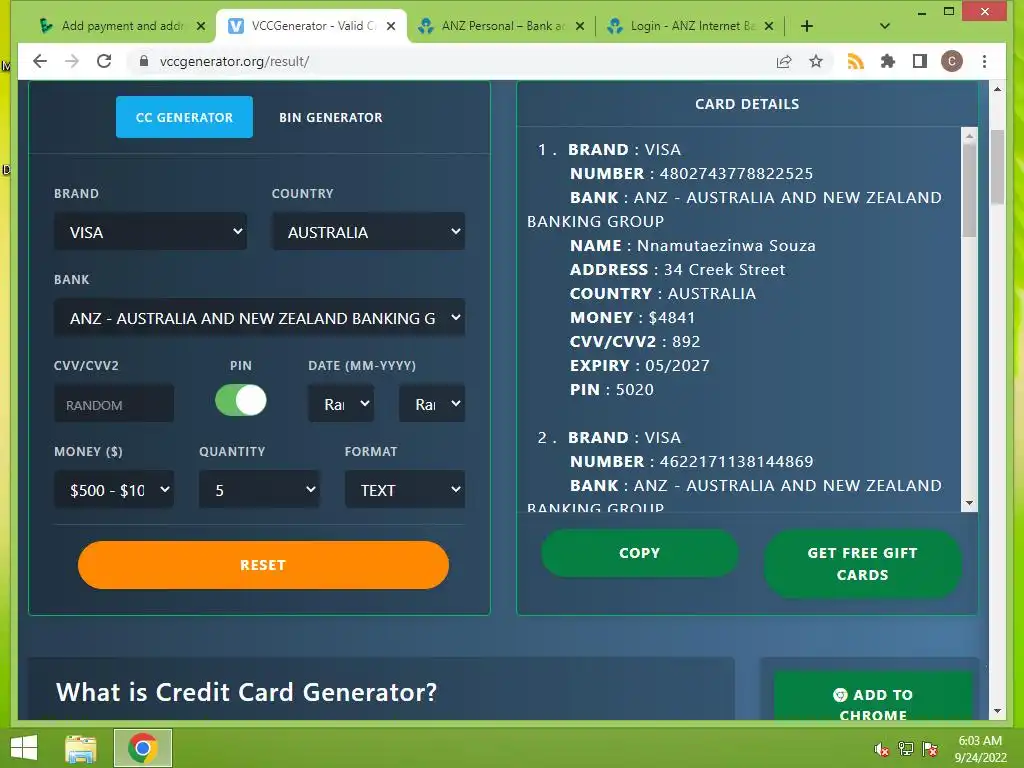Close the Login ANZ Internet Banking tab
The width and height of the screenshot is (1024, 768).
[x=769, y=26]
